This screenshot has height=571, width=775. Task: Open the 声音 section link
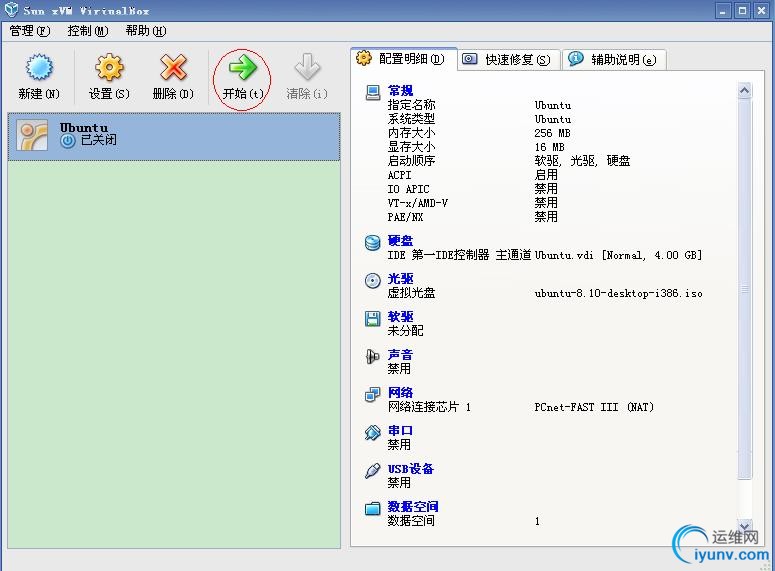pos(400,354)
